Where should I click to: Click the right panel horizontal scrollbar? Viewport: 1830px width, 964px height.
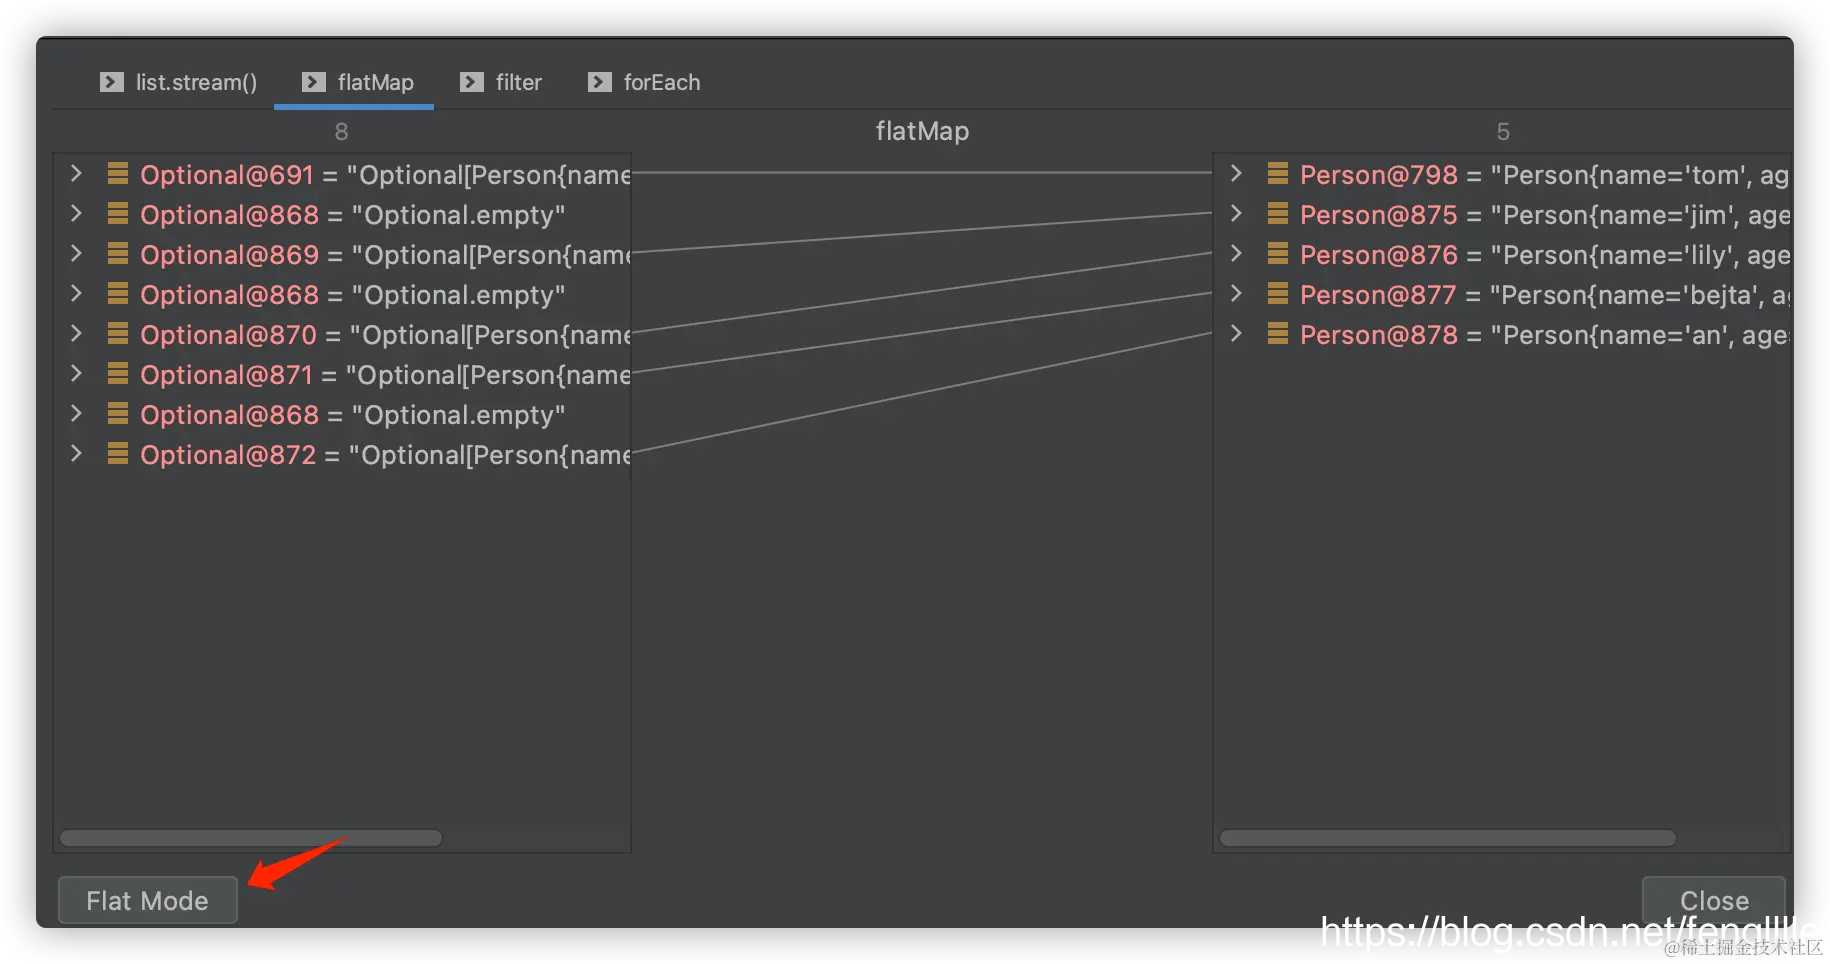(1447, 838)
